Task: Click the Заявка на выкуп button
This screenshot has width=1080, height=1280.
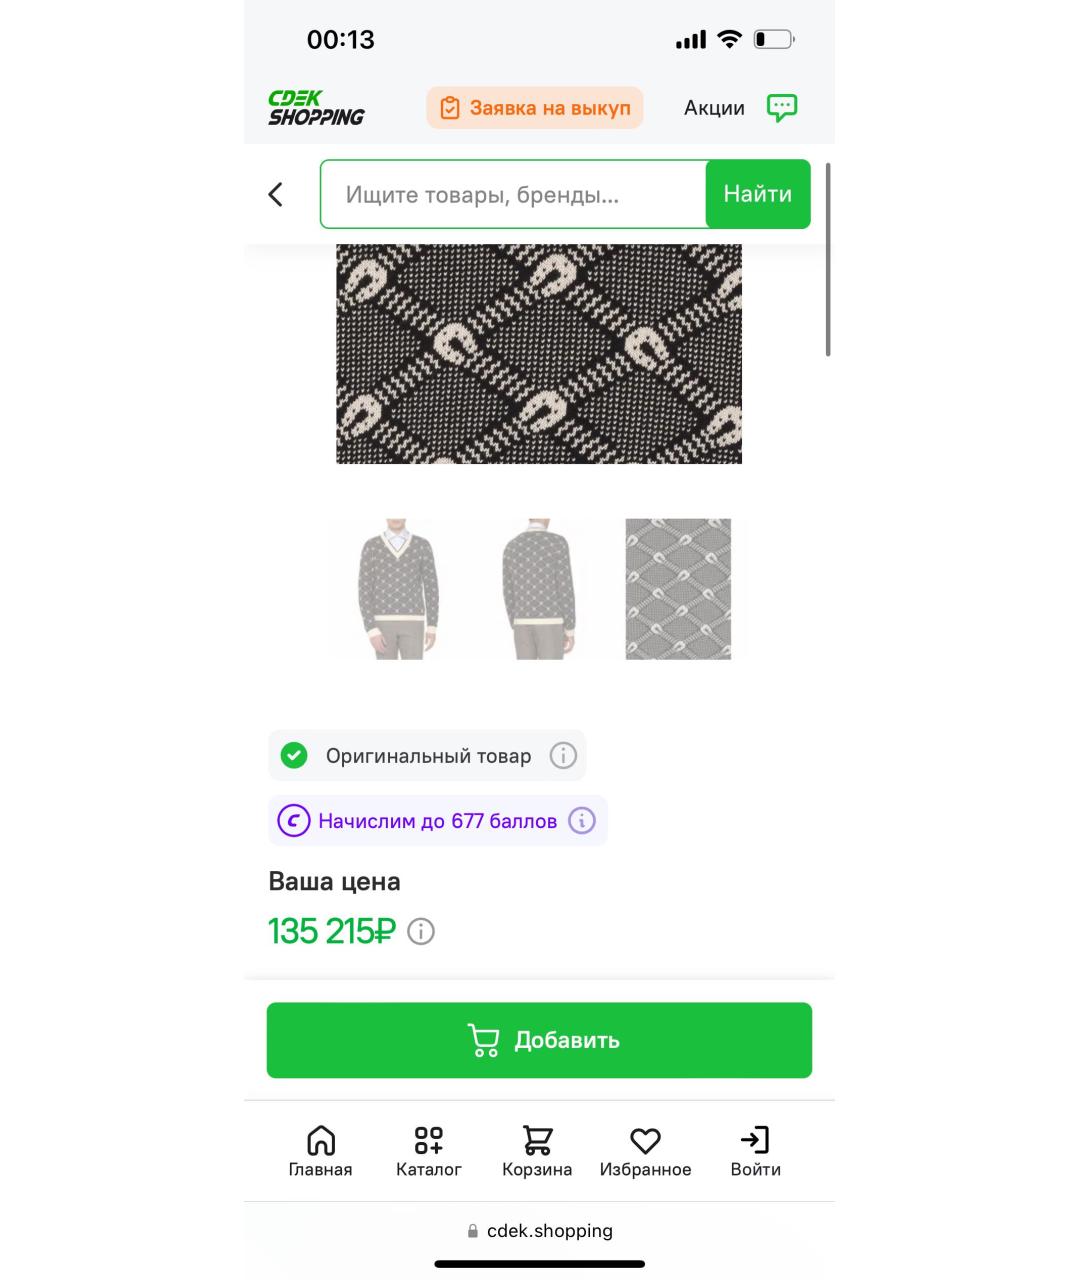Action: (535, 108)
